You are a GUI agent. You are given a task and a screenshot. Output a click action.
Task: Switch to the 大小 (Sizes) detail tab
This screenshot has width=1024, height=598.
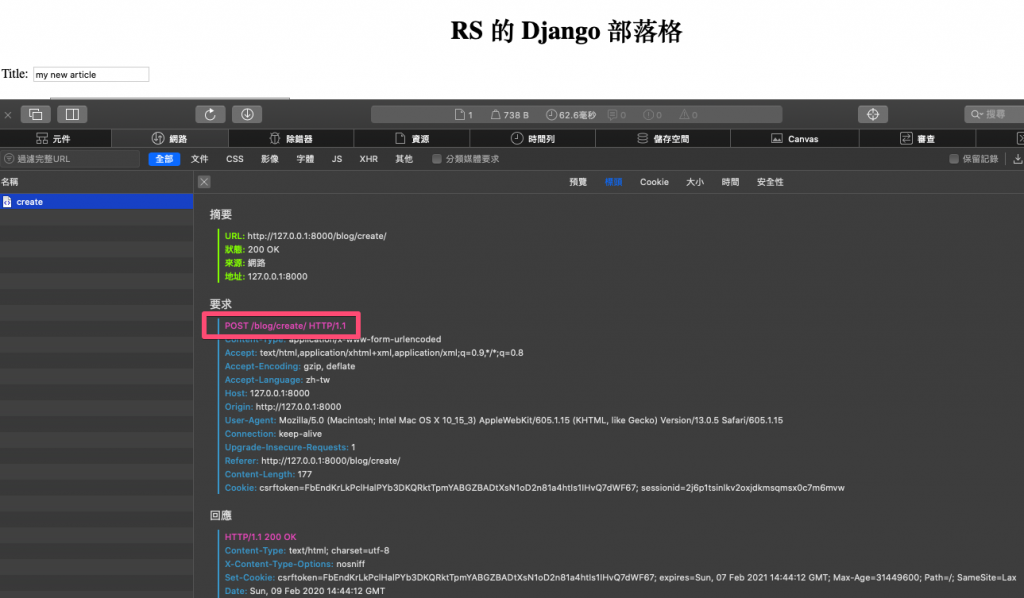(x=695, y=182)
